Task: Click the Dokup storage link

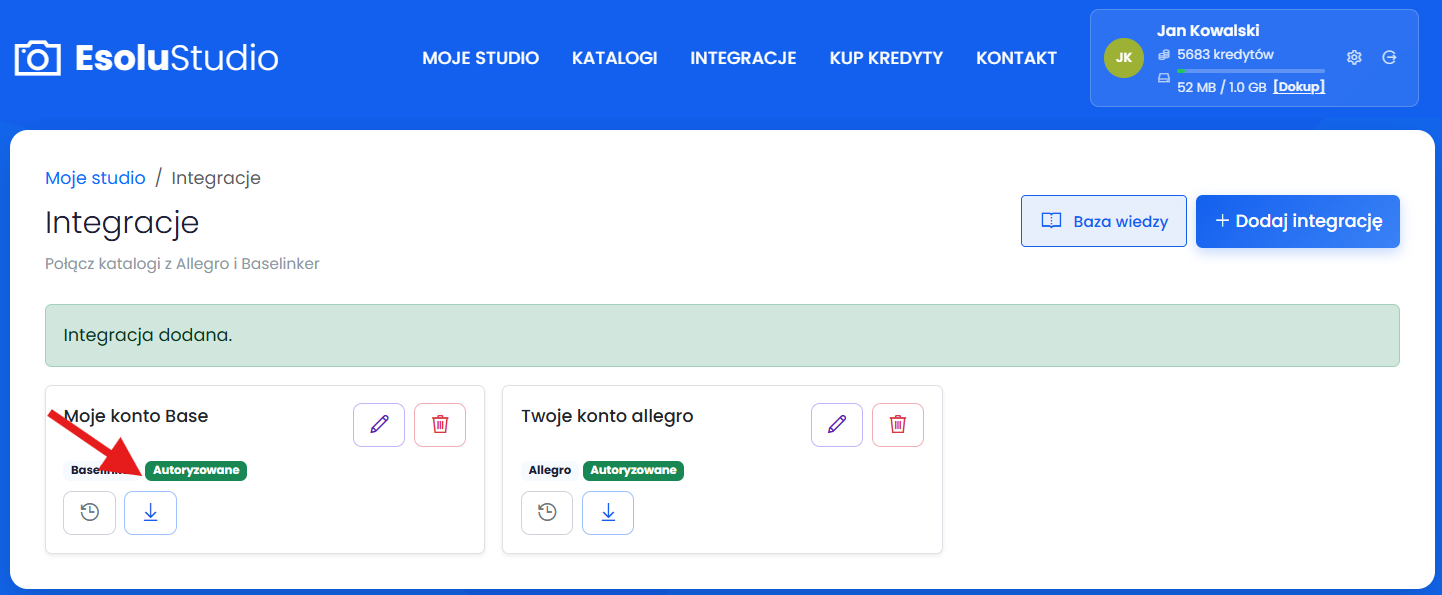Action: 1299,87
